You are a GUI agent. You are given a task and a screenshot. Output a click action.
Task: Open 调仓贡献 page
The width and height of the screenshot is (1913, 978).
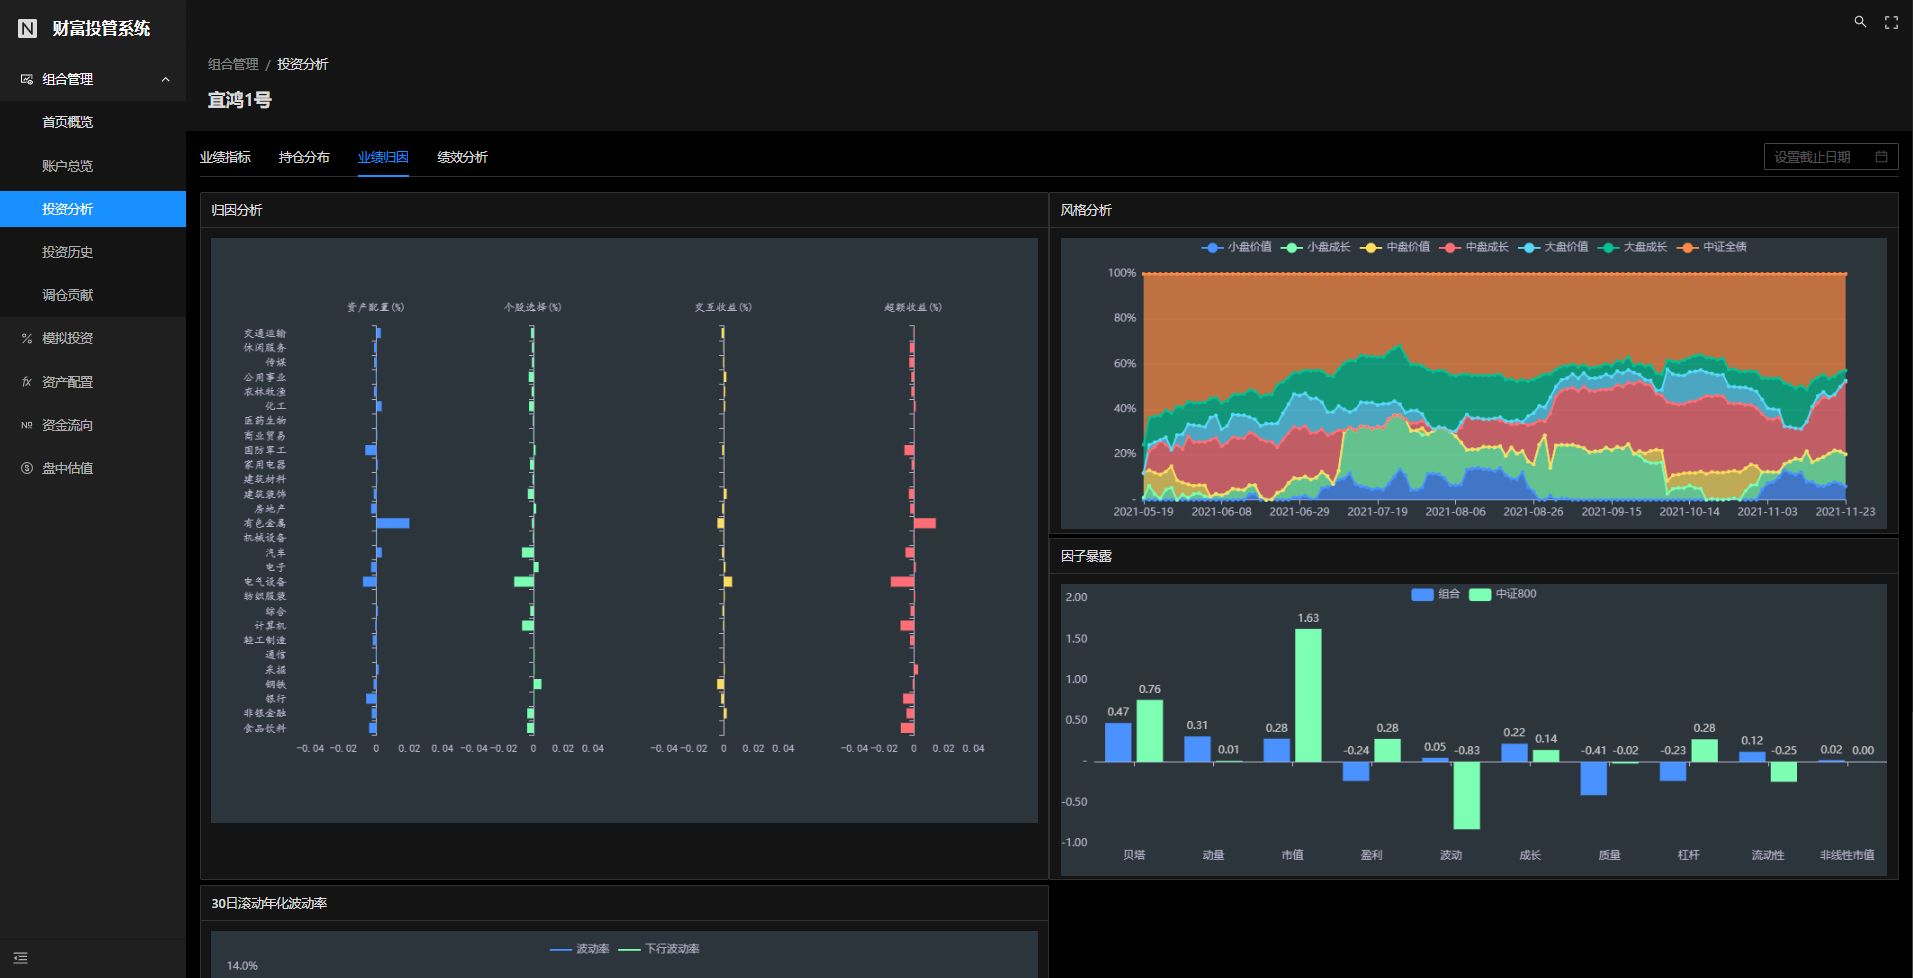tap(93, 295)
